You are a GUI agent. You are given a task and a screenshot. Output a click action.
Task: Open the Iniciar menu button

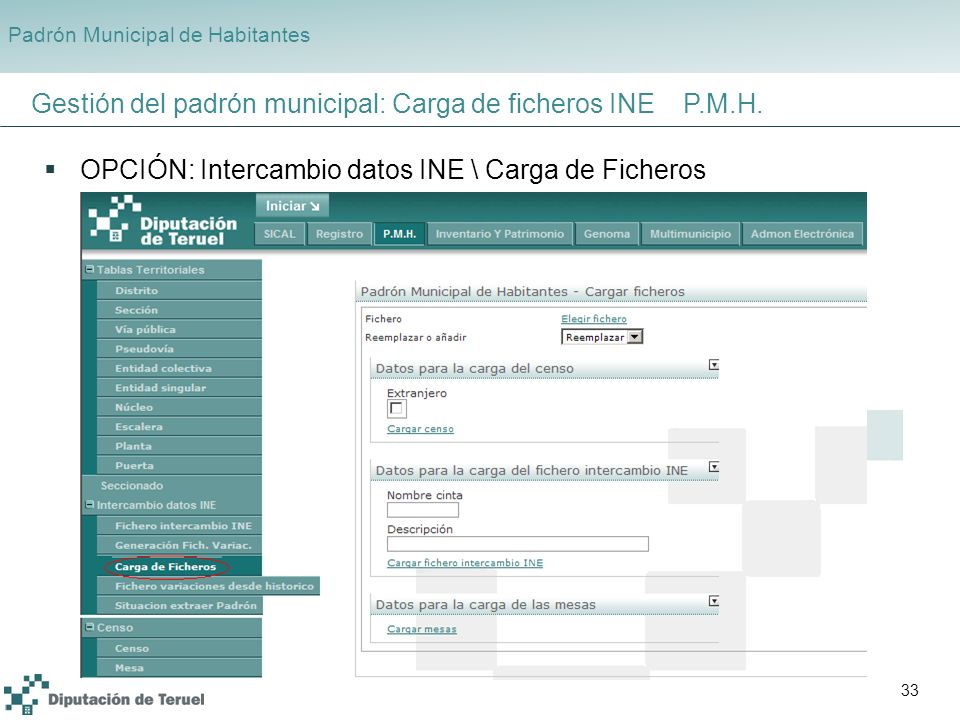[x=292, y=206]
